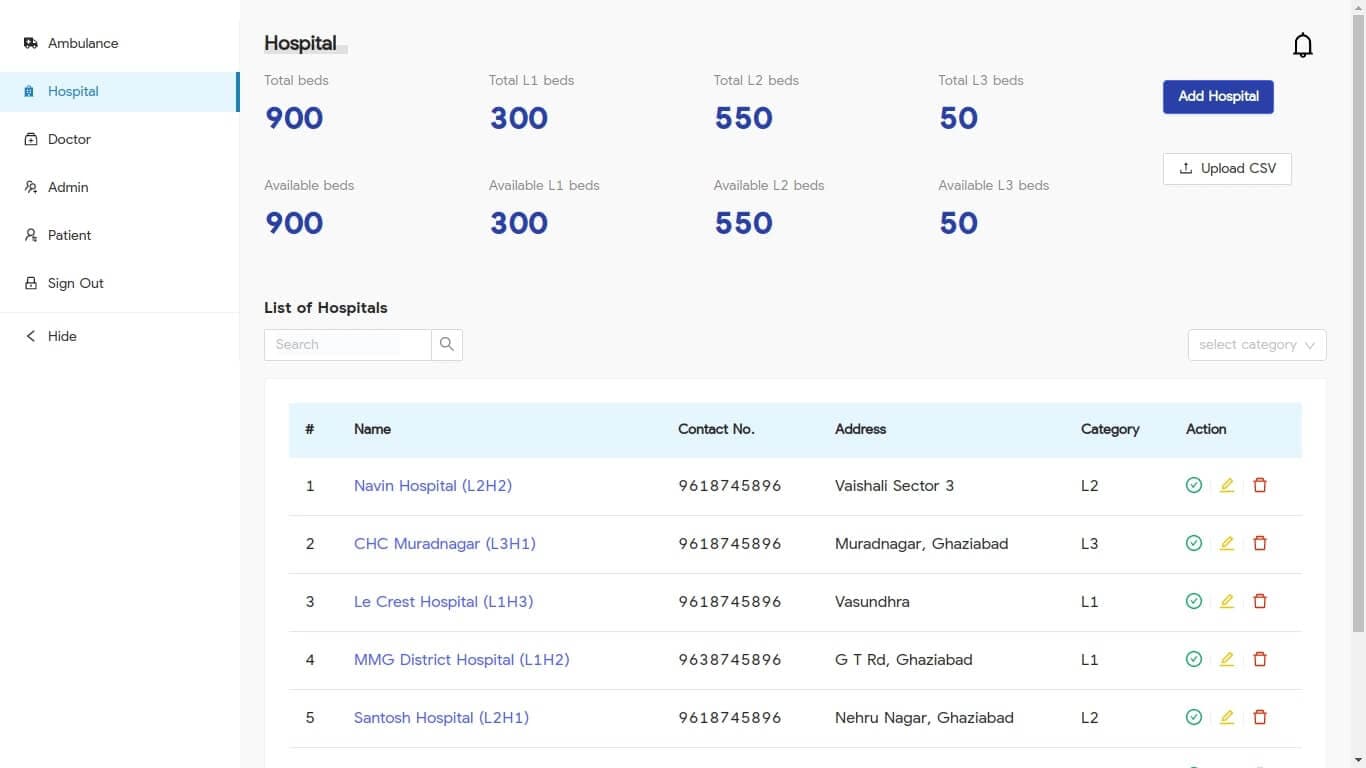The height and width of the screenshot is (768, 1366).
Task: Click the Category column header
Action: 1110,429
